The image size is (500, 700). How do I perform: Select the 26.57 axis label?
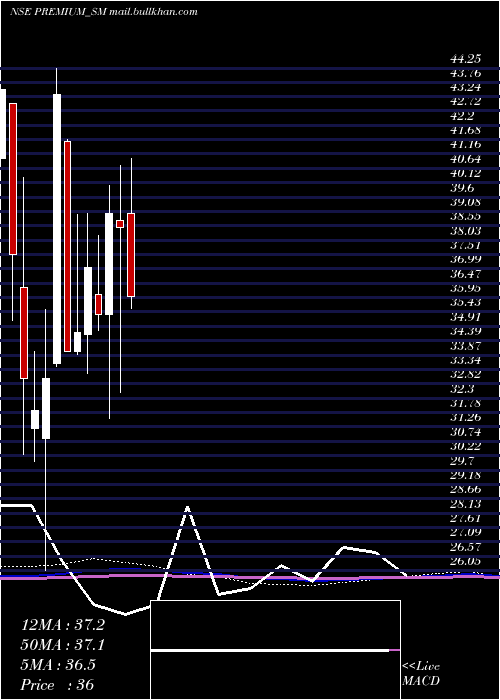(465, 546)
